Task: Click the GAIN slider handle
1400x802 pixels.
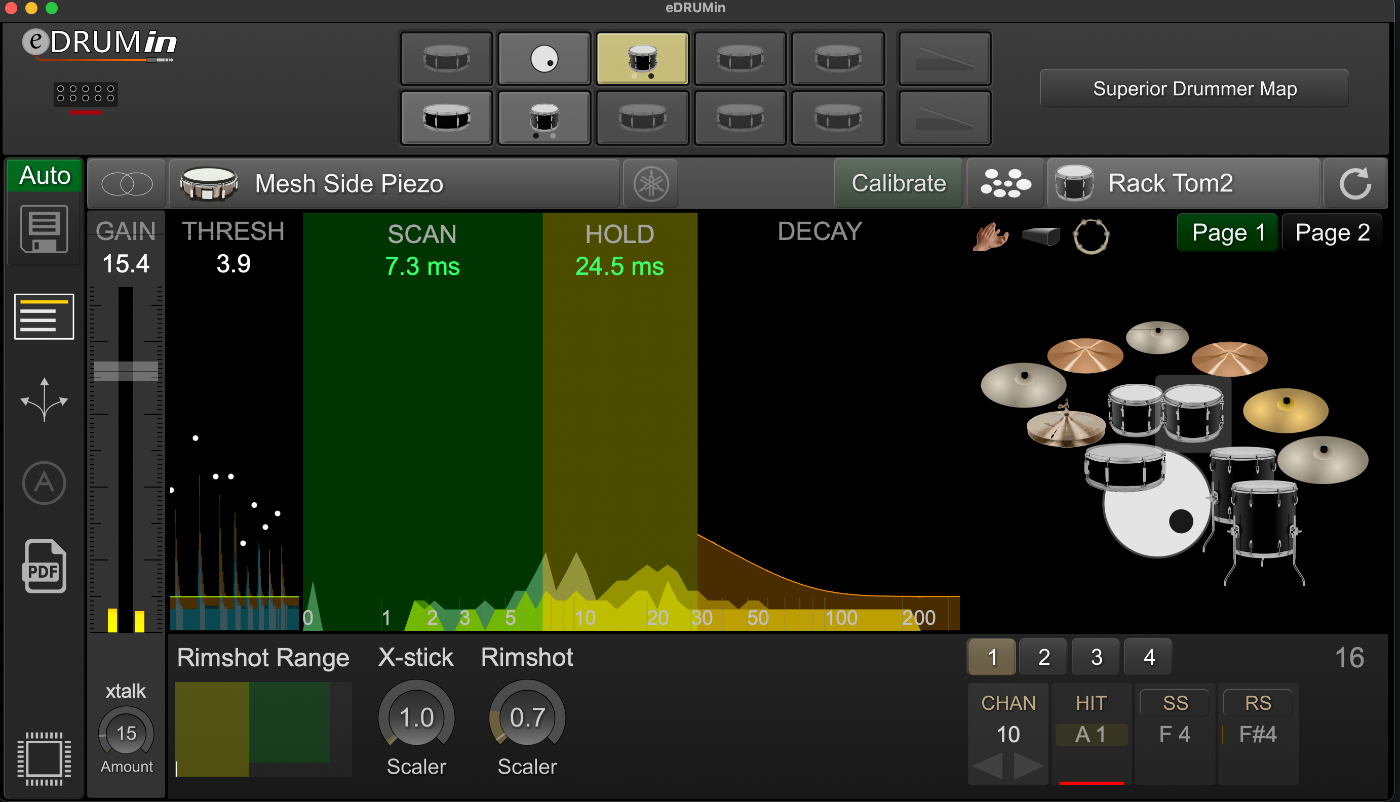Action: pyautogui.click(x=126, y=371)
